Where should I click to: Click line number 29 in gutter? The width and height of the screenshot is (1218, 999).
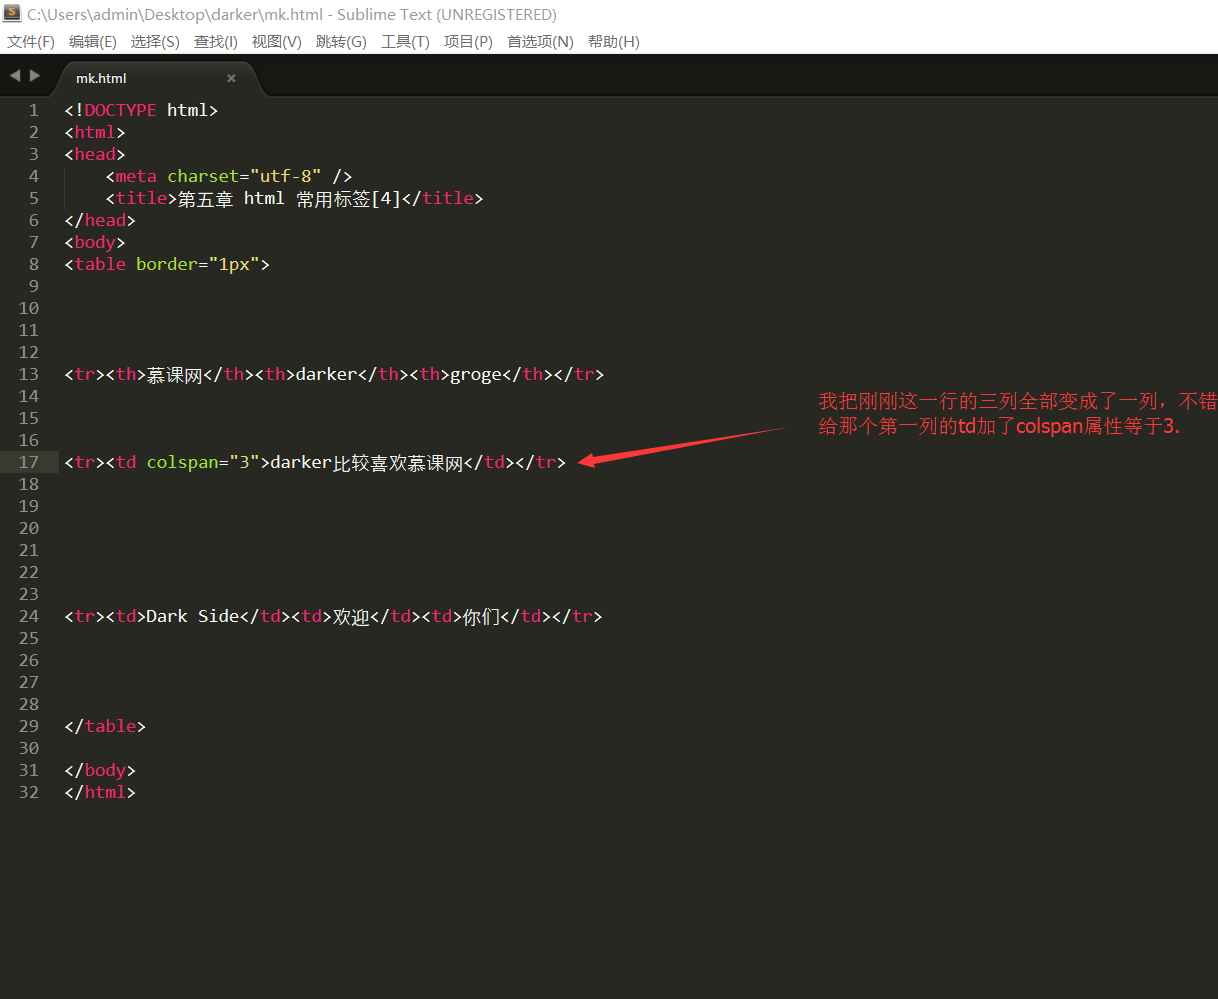(28, 726)
